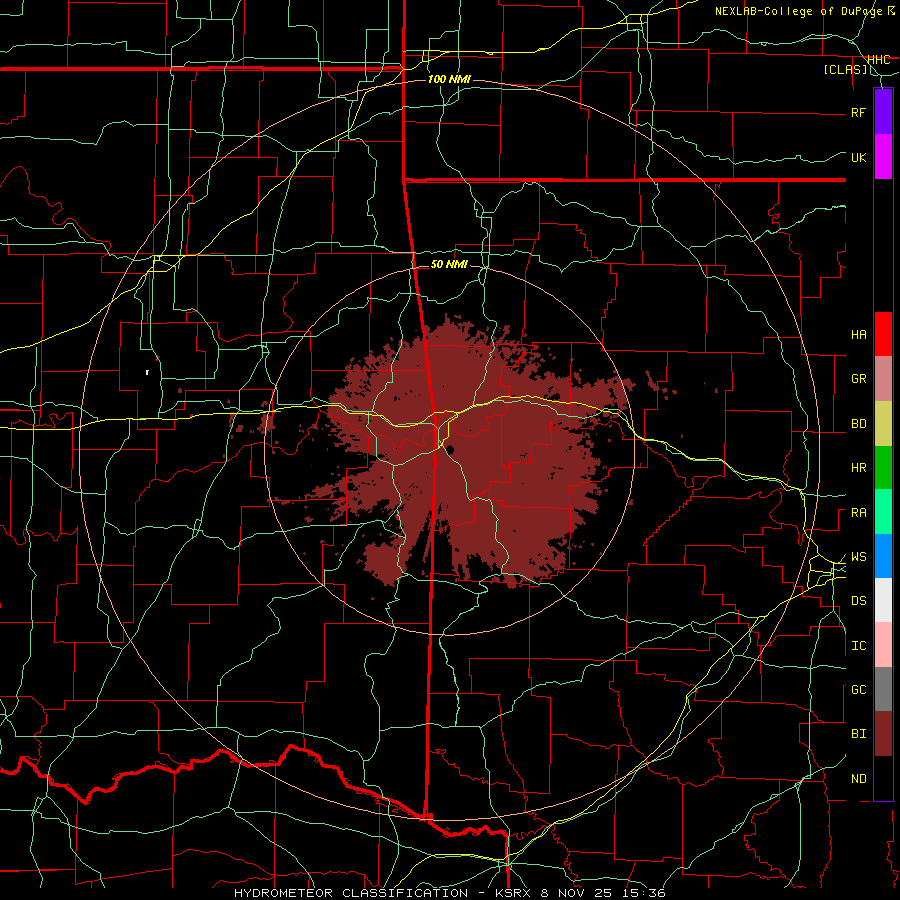900x900 pixels.
Task: Click the DS legend label
Action: (x=858, y=601)
